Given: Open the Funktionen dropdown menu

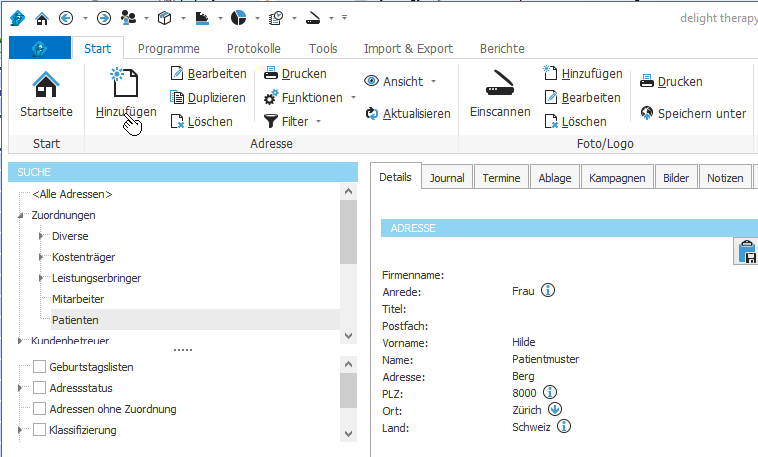Looking at the screenshot, I should tap(310, 97).
